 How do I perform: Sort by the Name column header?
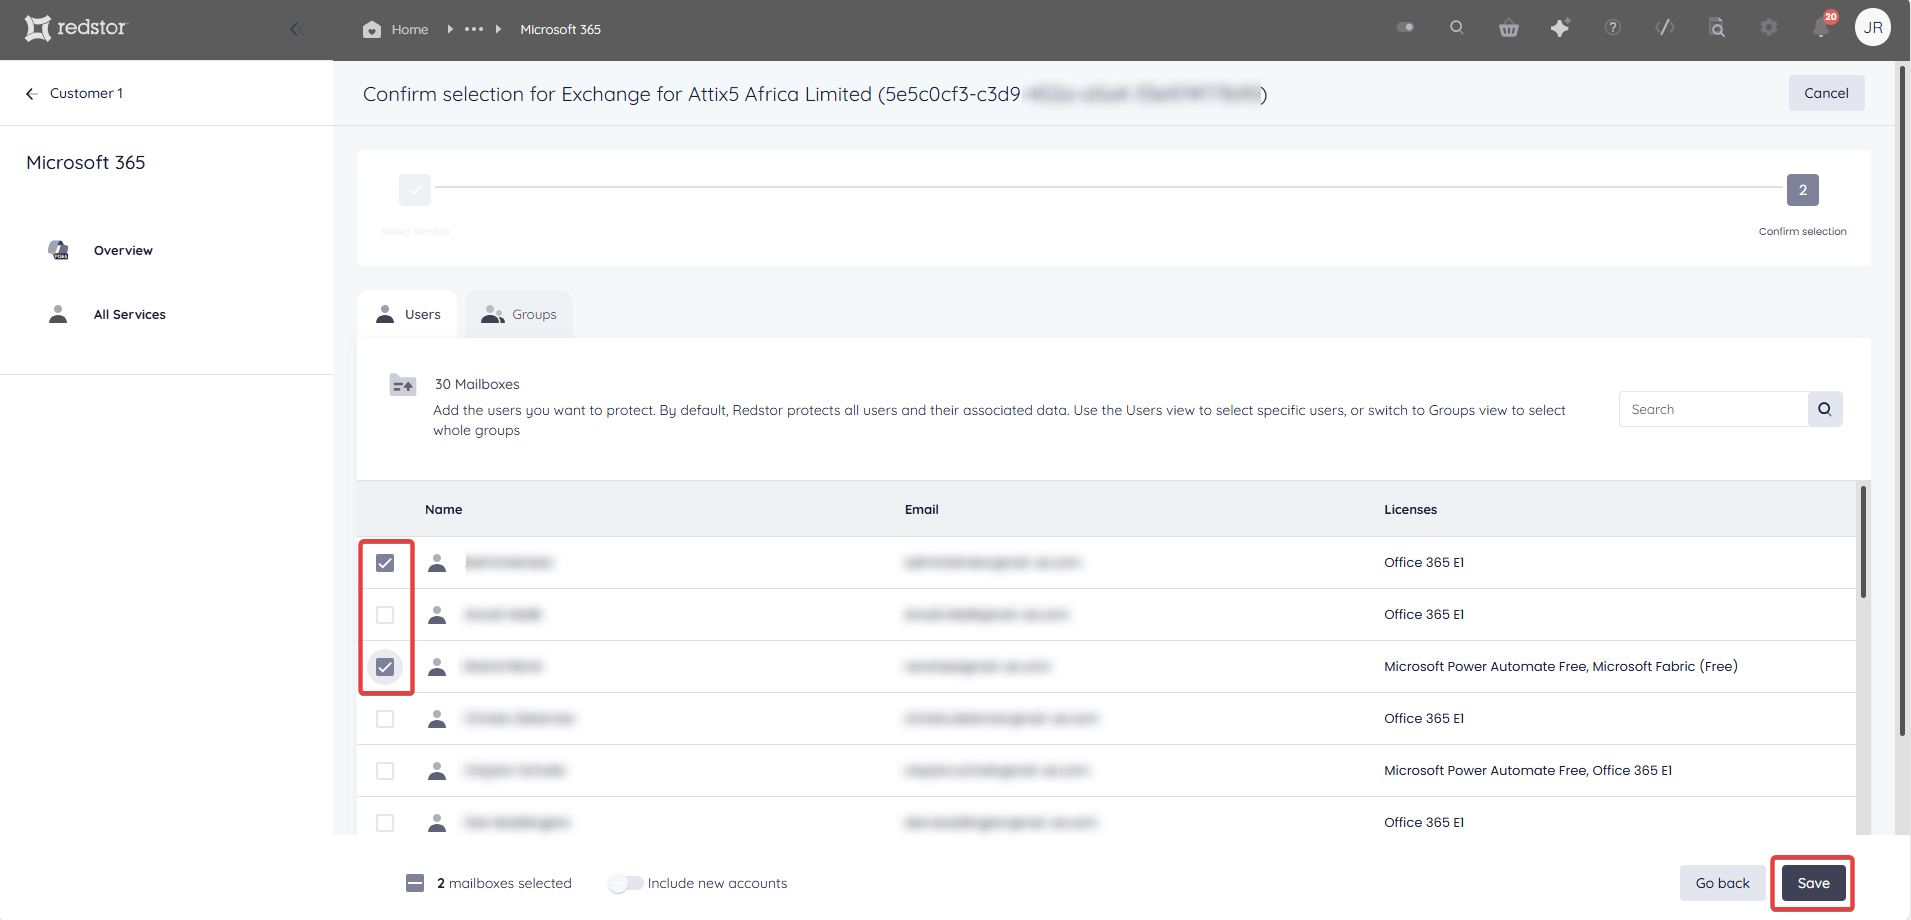(x=444, y=510)
